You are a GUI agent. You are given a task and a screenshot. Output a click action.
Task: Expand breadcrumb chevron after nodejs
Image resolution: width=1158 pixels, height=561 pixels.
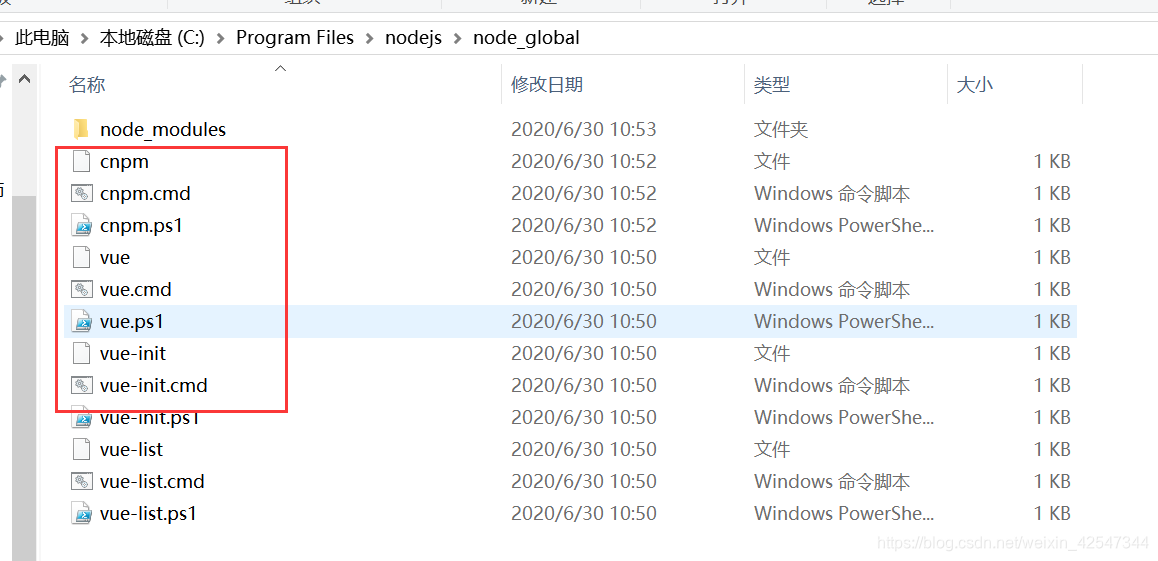(x=457, y=38)
